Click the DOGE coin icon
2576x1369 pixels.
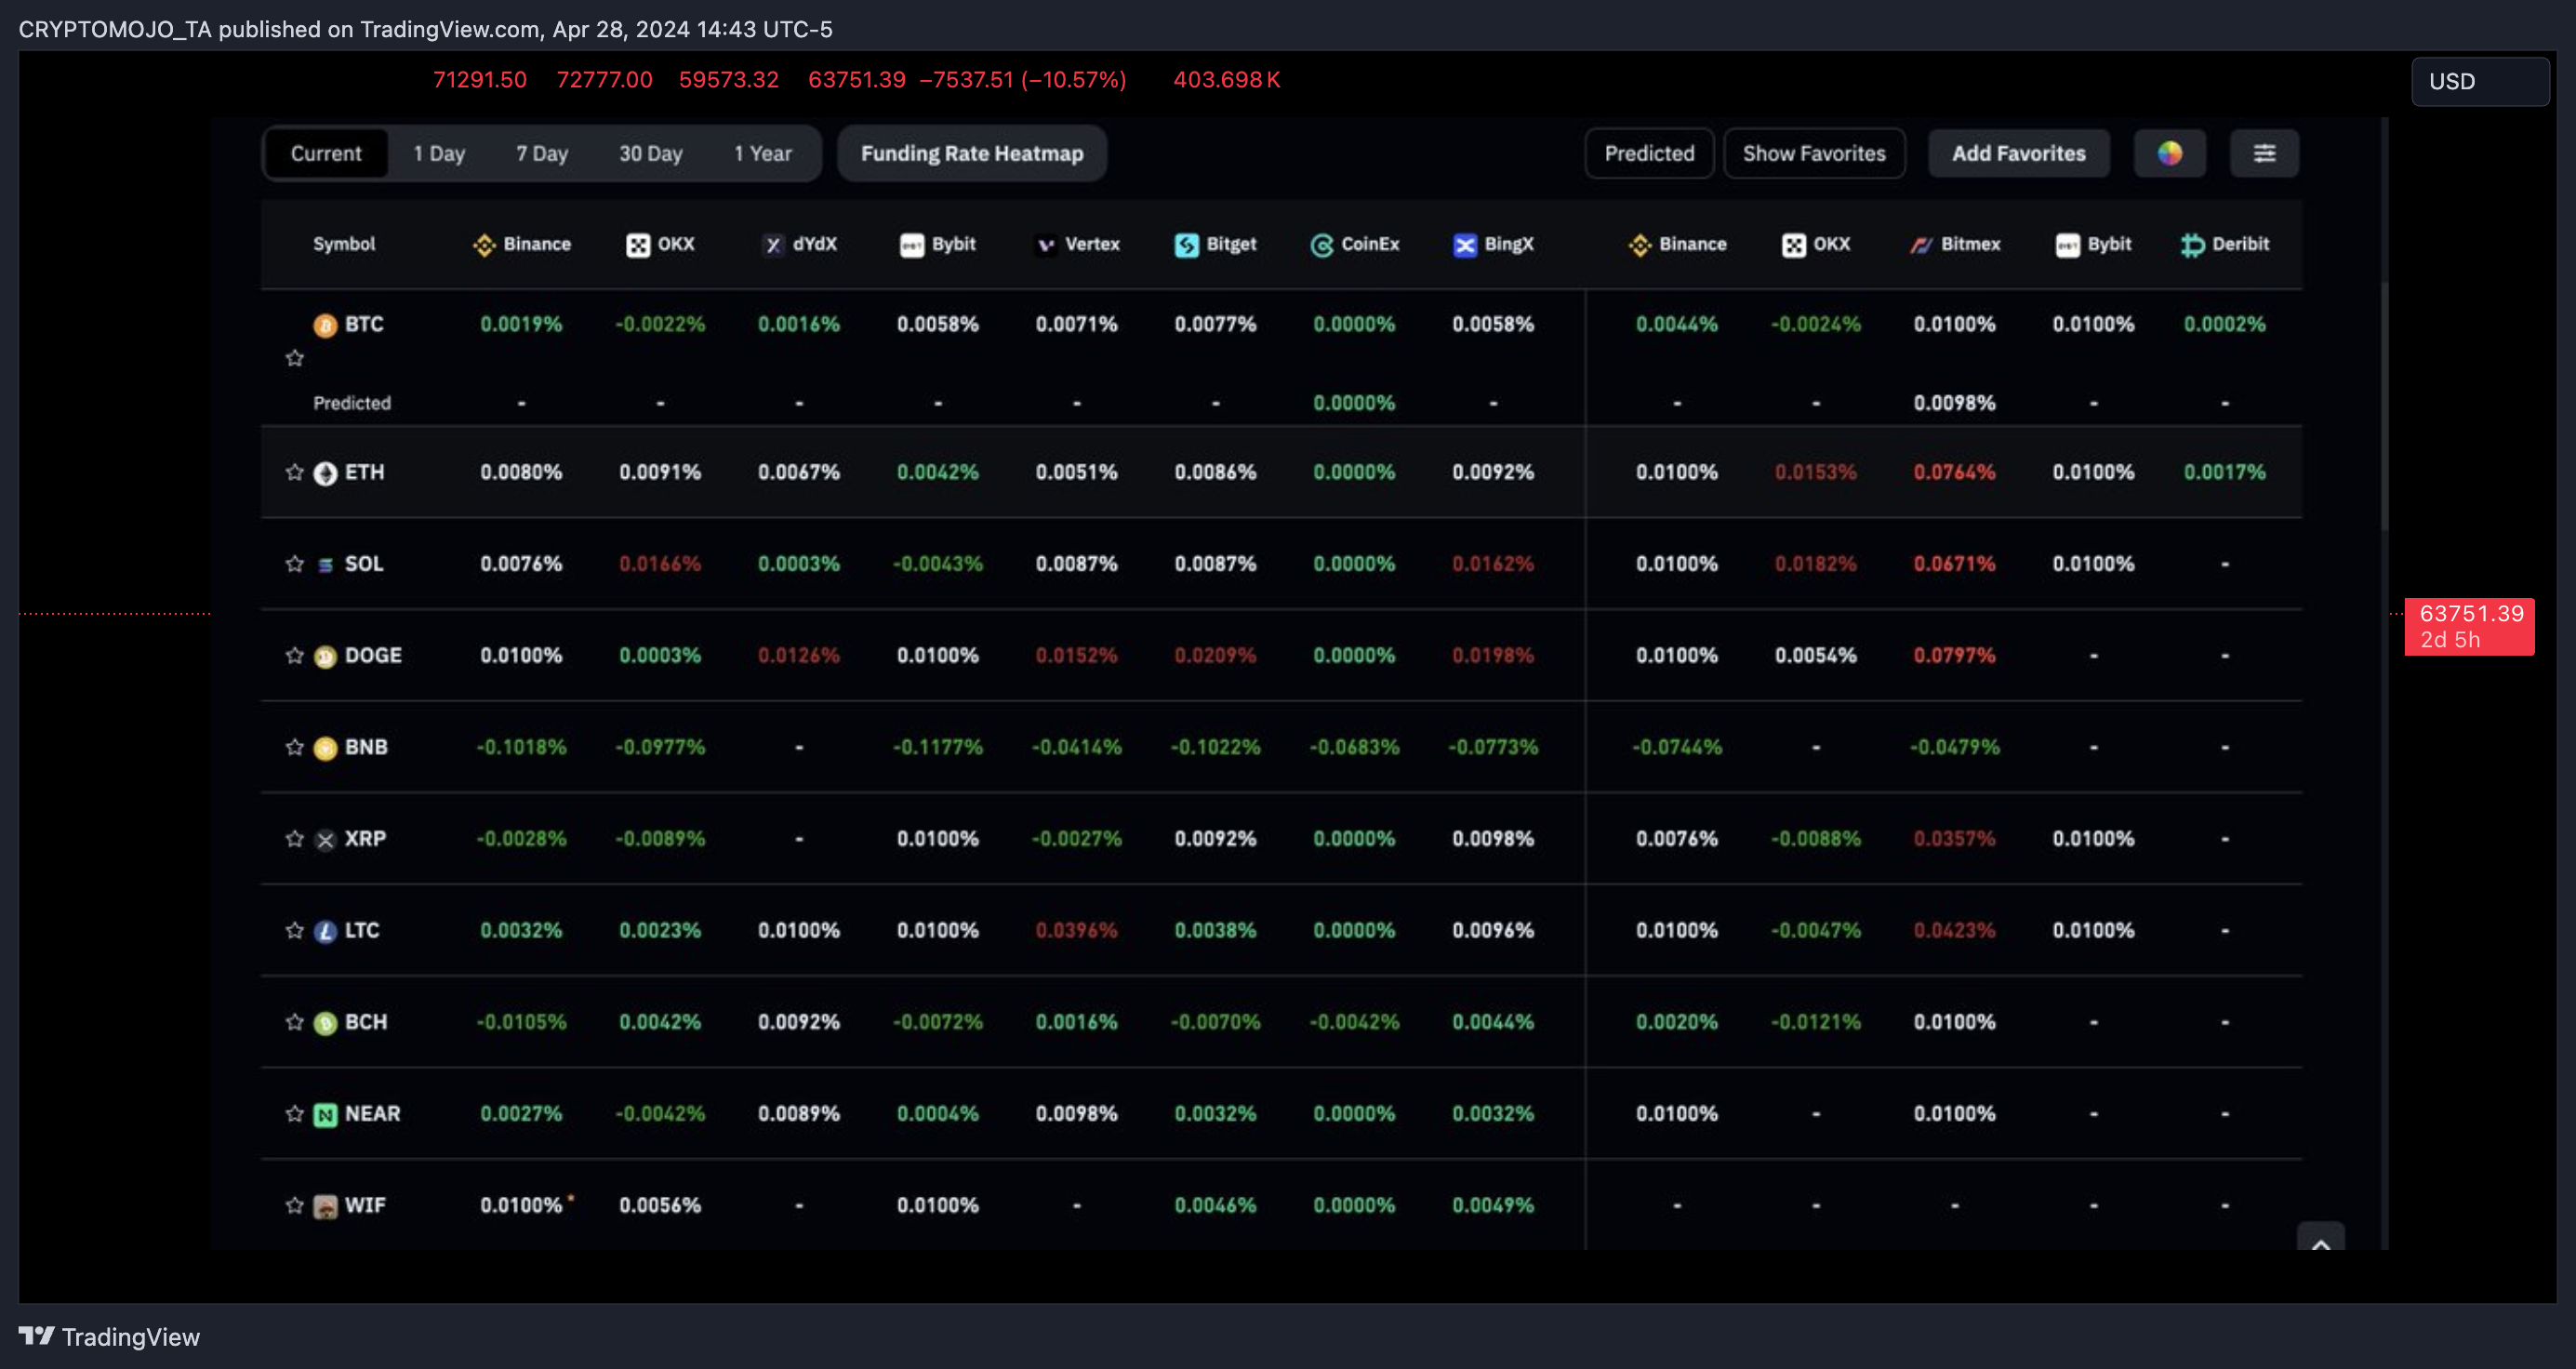325,657
